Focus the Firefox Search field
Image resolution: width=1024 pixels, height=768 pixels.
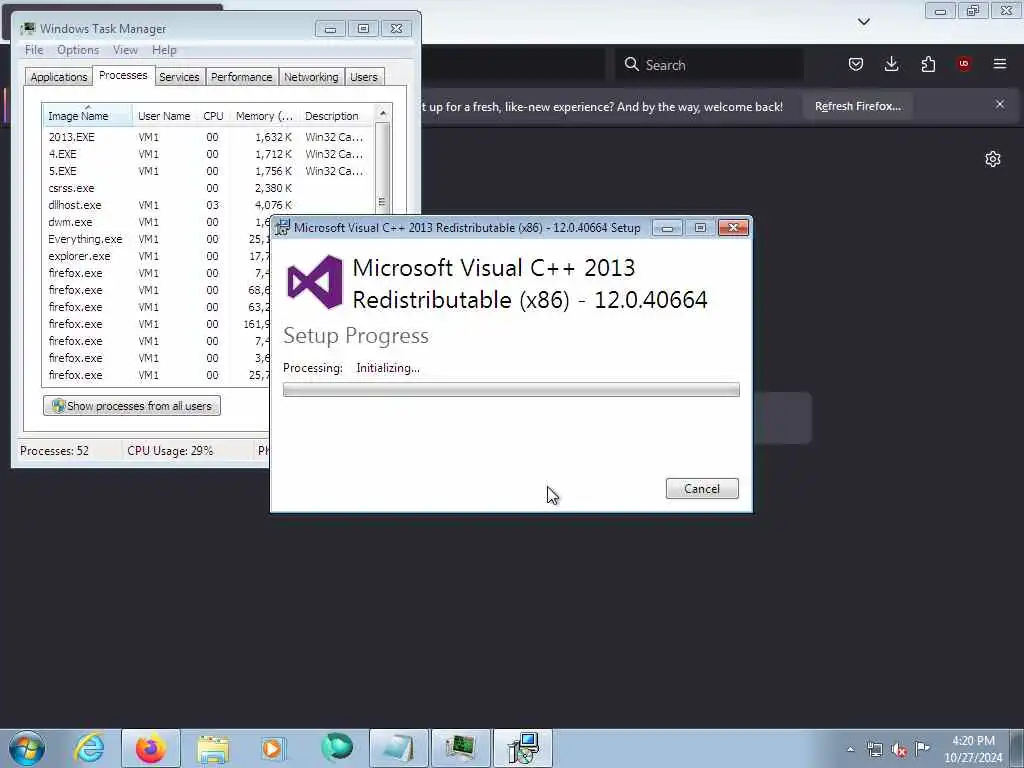(x=709, y=65)
